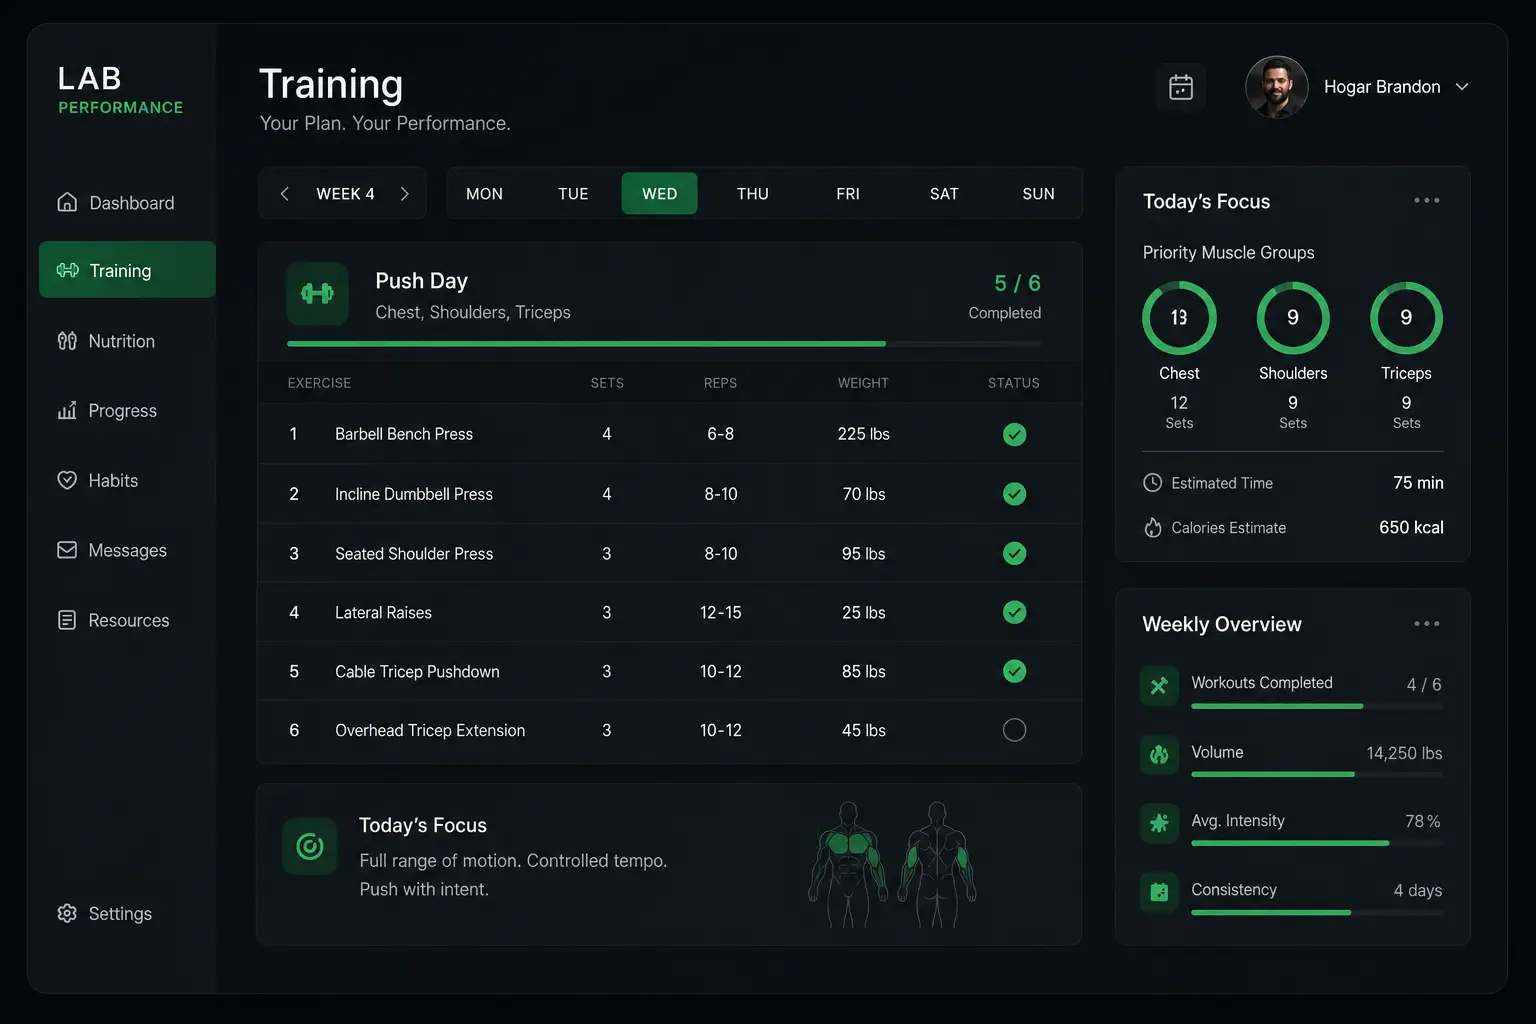
Task: Click the Workouts Completed progress bar
Action: tap(1317, 706)
